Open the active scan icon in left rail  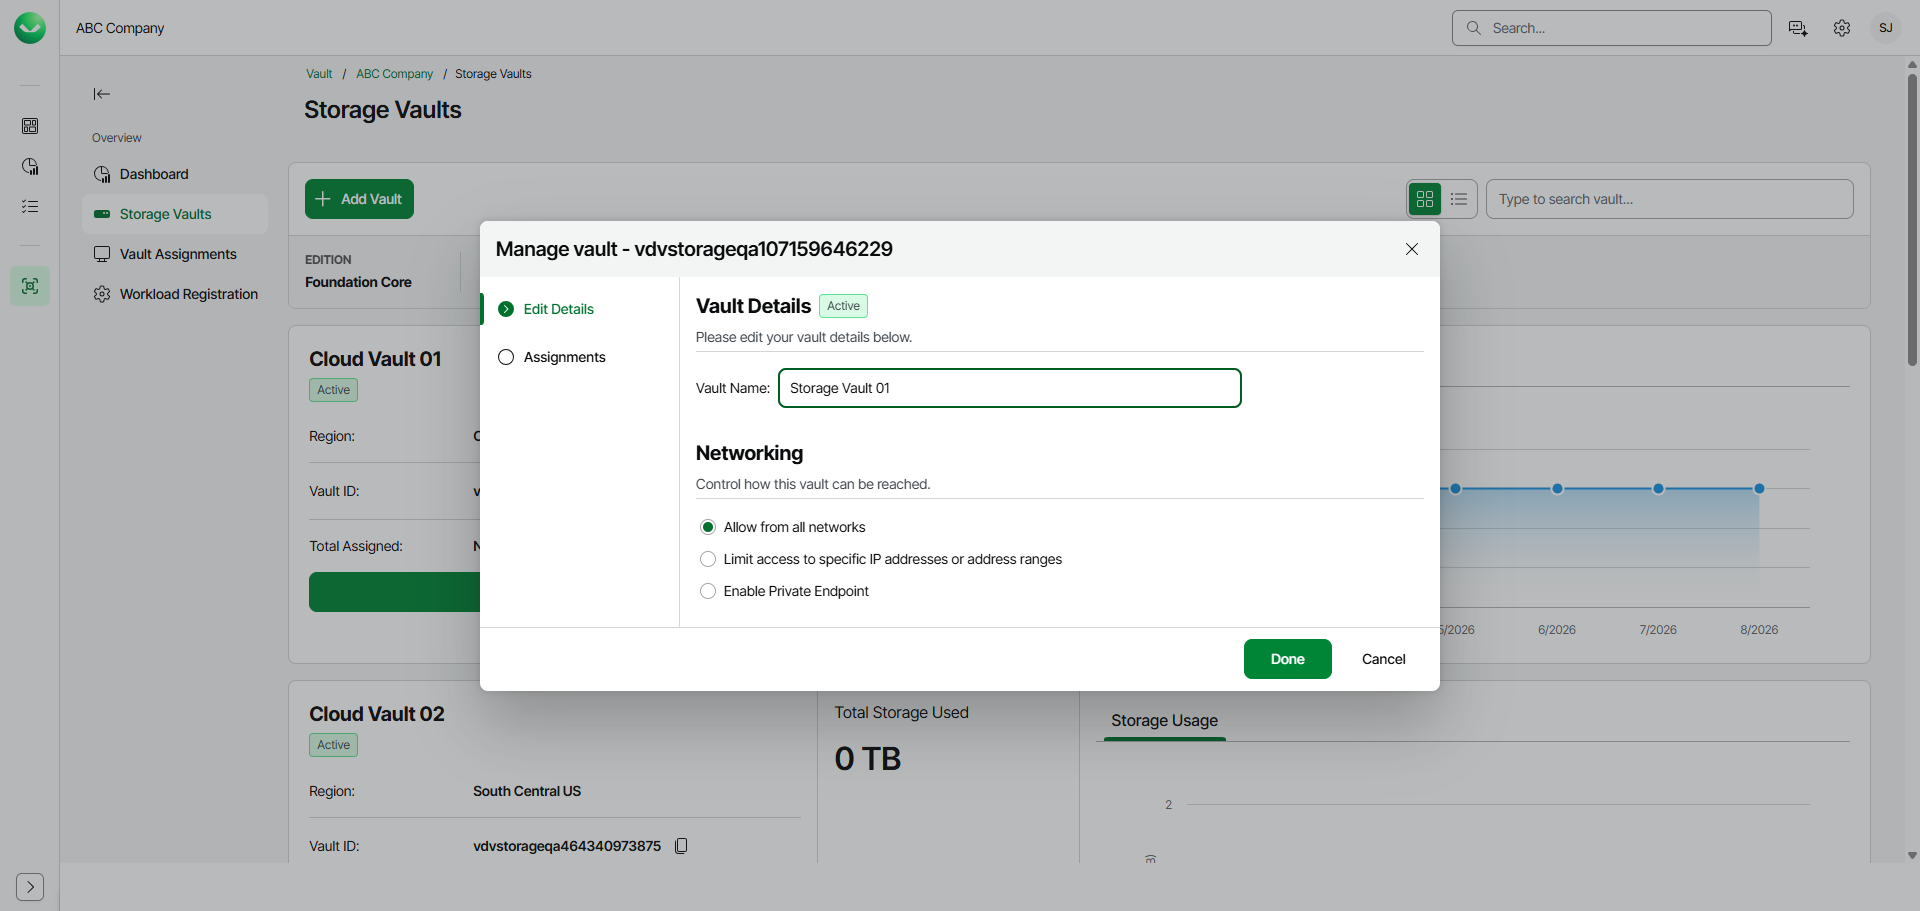coord(30,286)
